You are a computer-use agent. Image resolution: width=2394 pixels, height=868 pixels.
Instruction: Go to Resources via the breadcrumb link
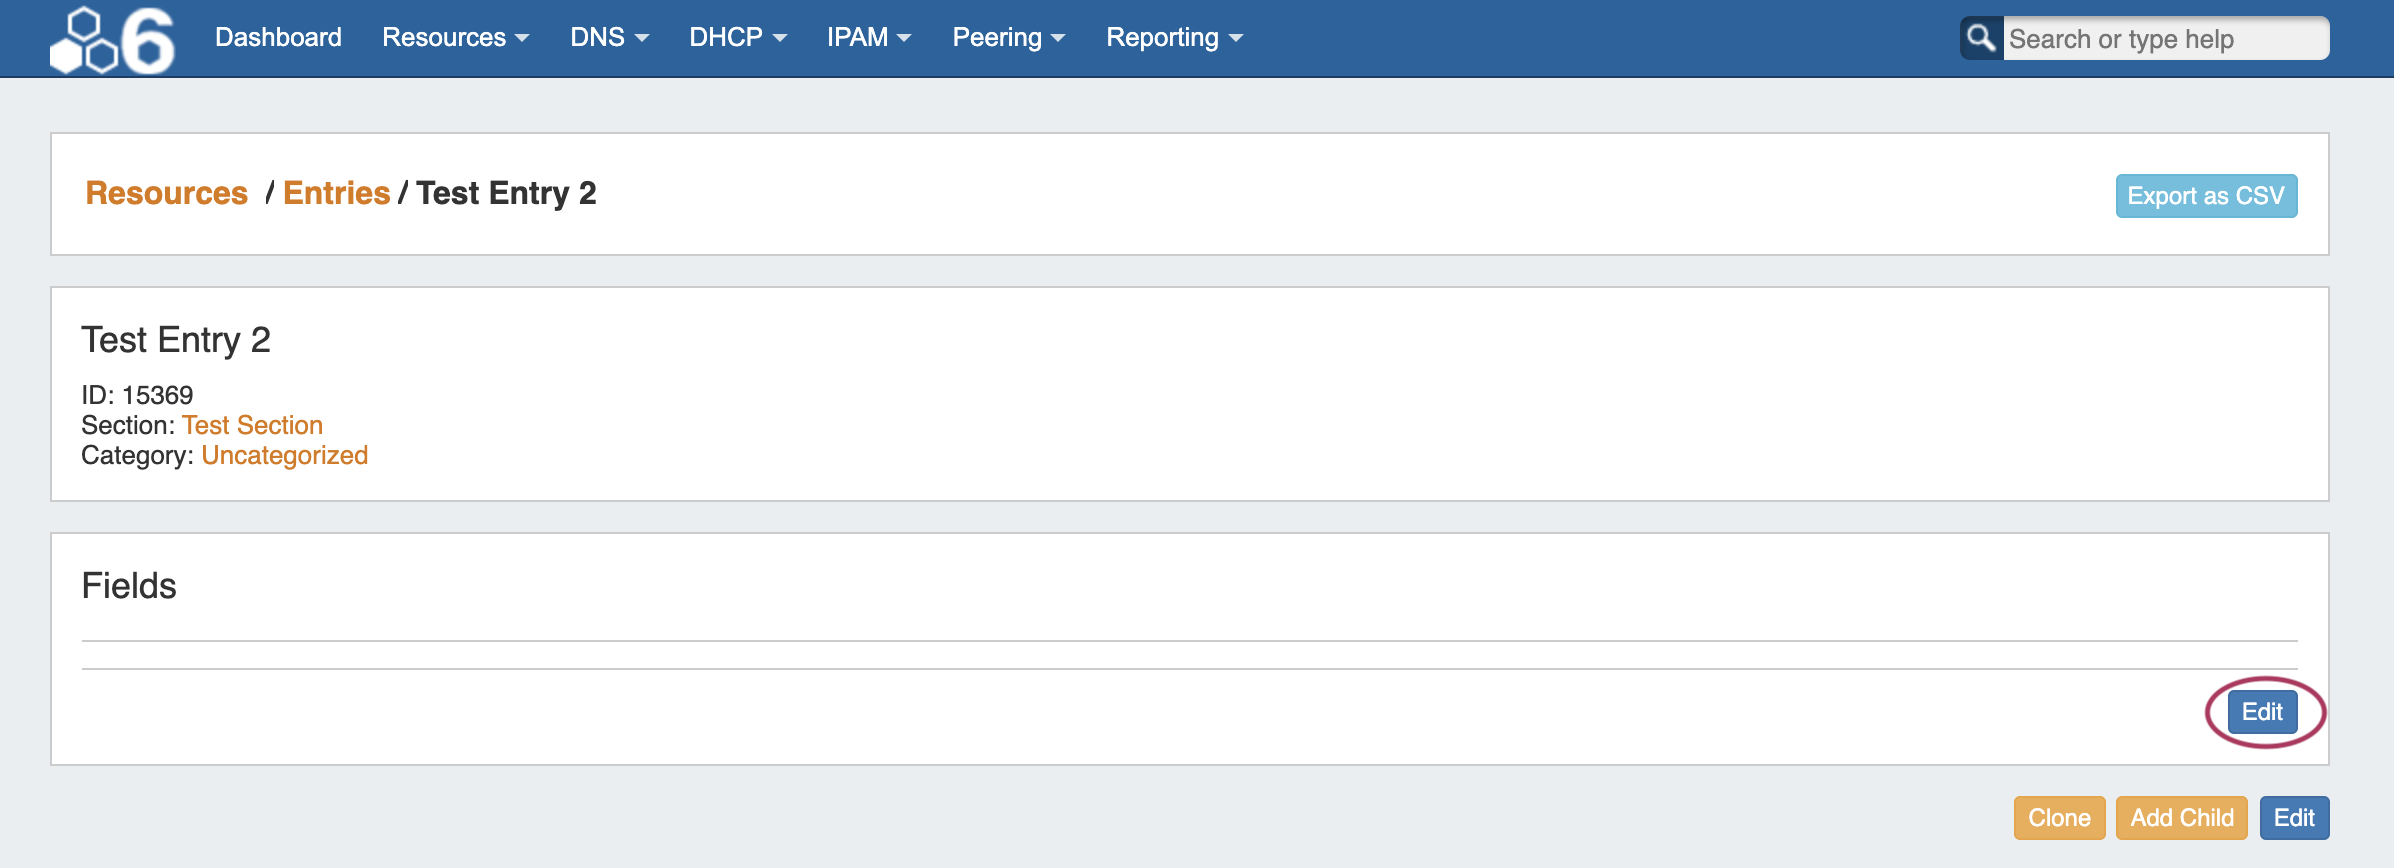(x=166, y=193)
